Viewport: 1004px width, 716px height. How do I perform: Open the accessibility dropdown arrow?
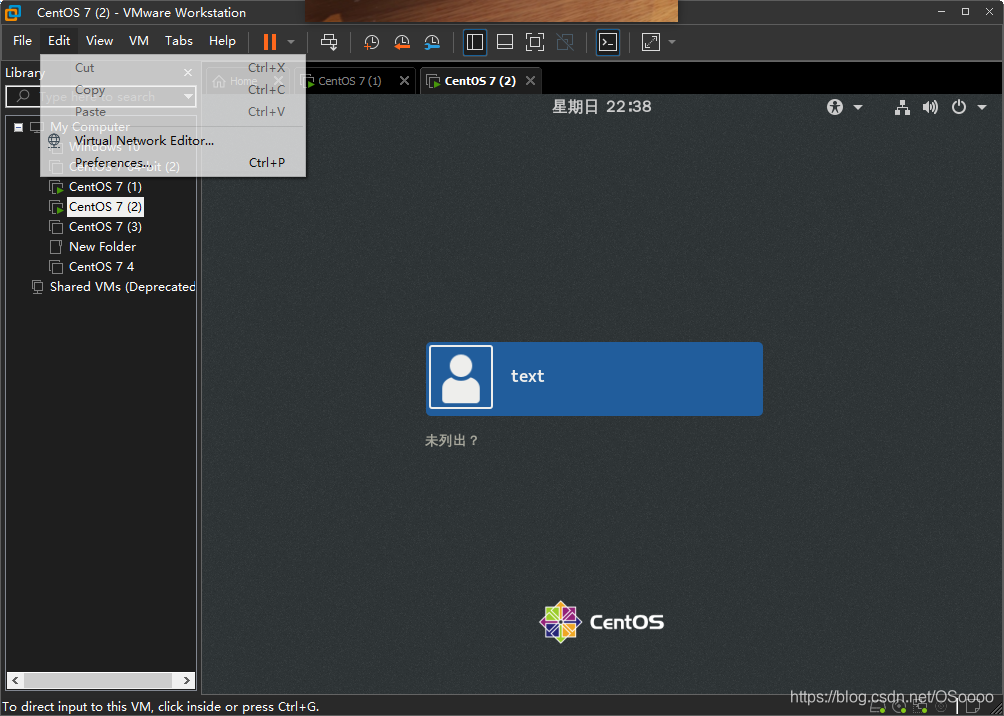tap(858, 107)
